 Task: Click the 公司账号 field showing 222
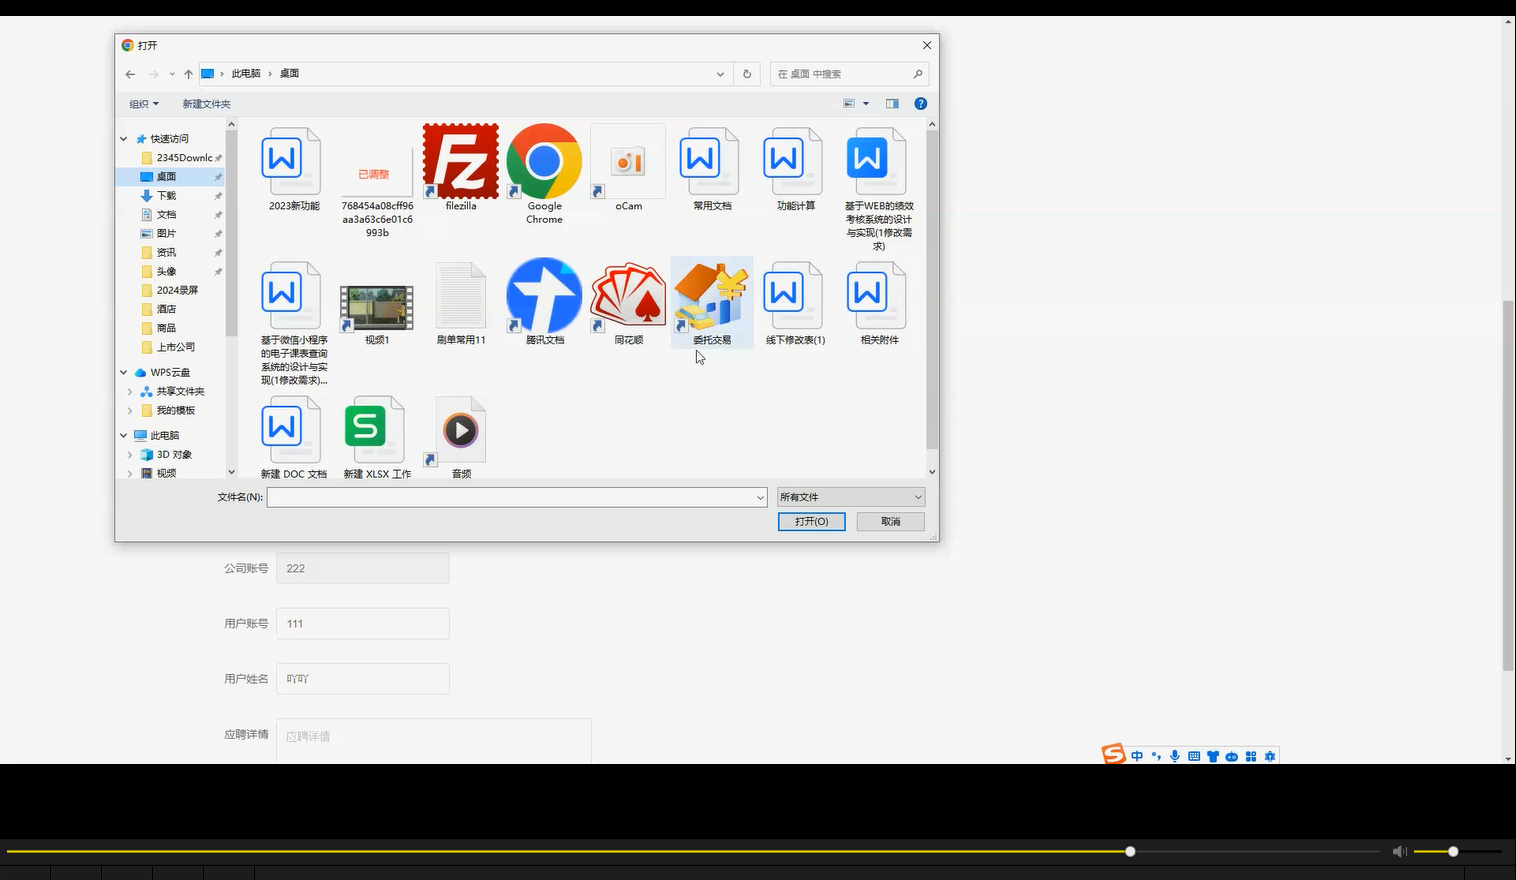[363, 568]
